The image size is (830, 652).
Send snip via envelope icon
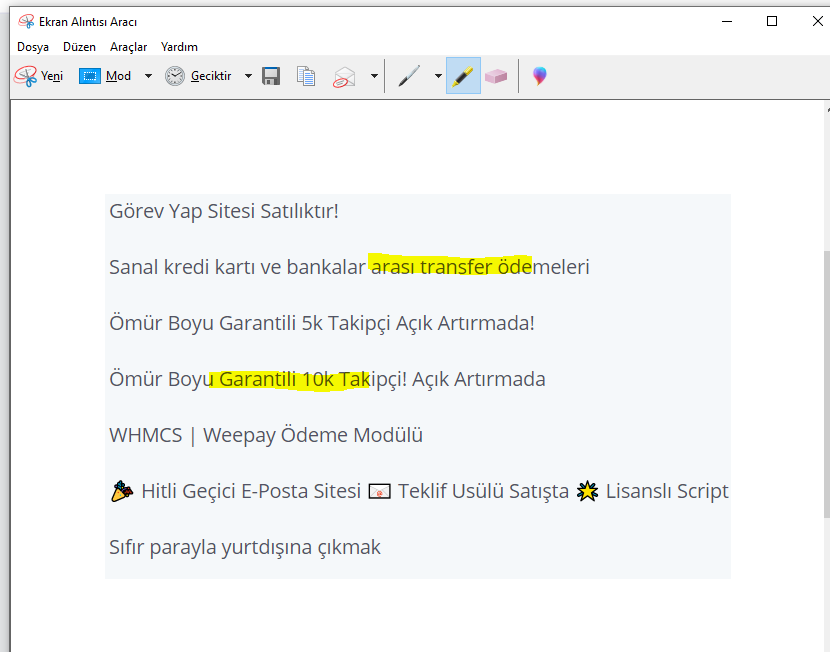(x=344, y=77)
